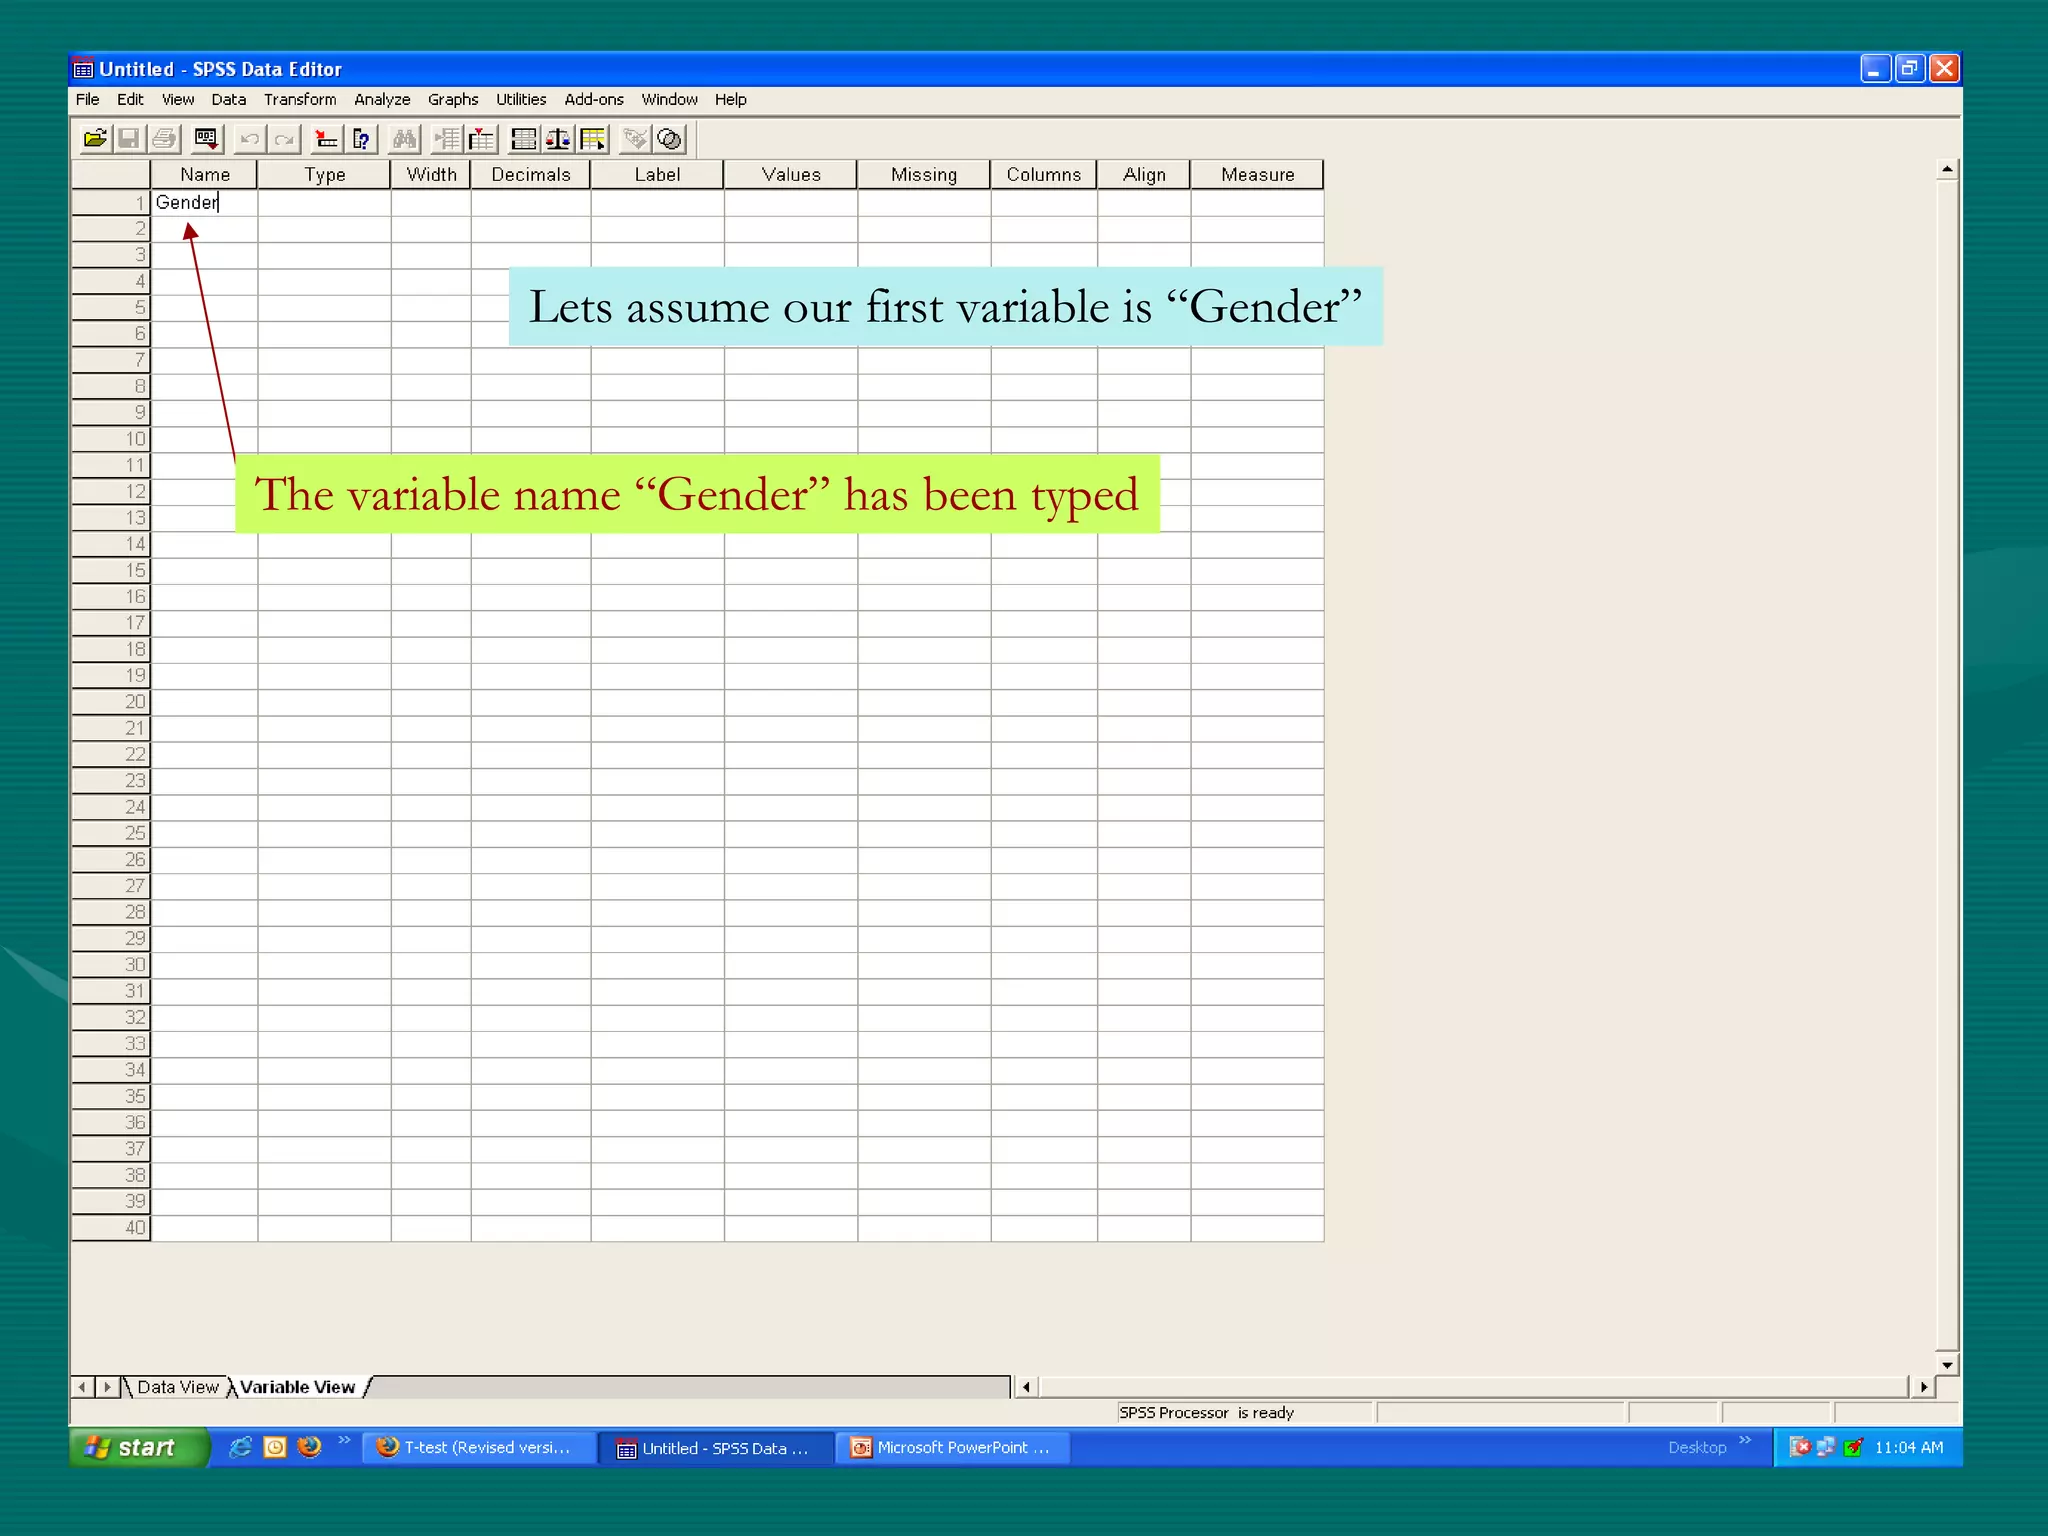
Task: Open the Analyze menu
Action: click(382, 99)
